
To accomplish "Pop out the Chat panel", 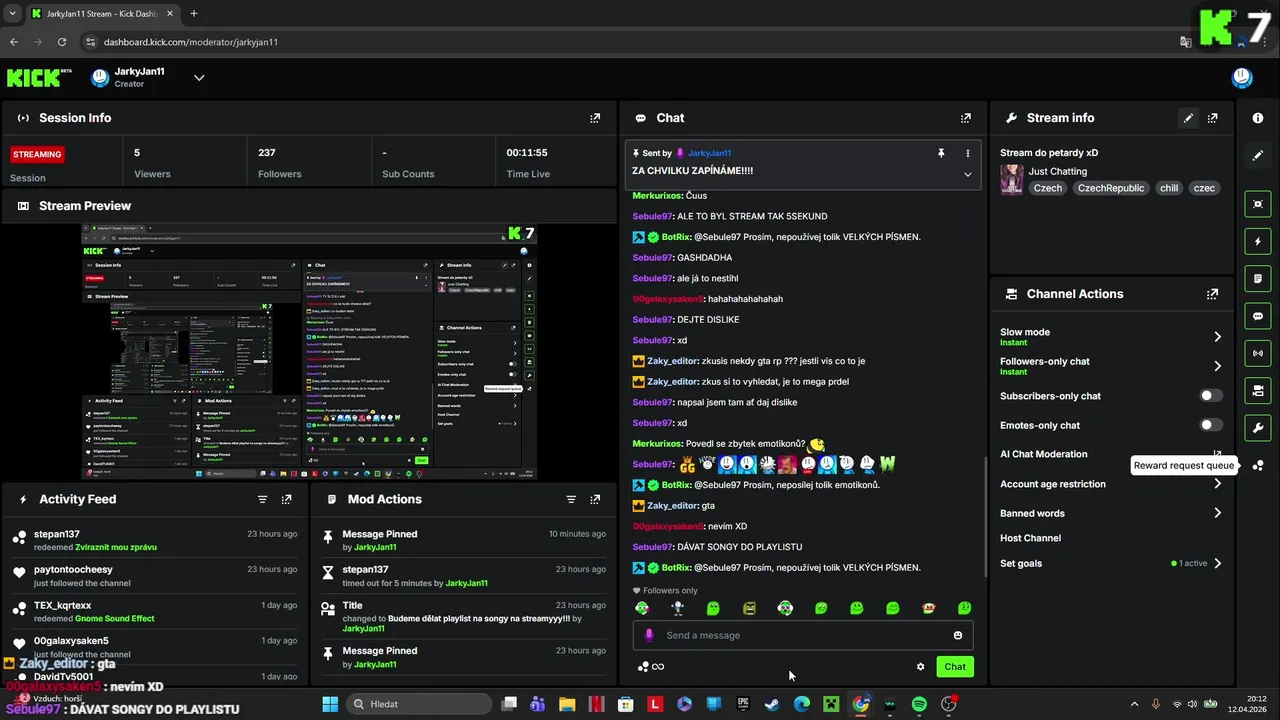I will click(x=965, y=118).
